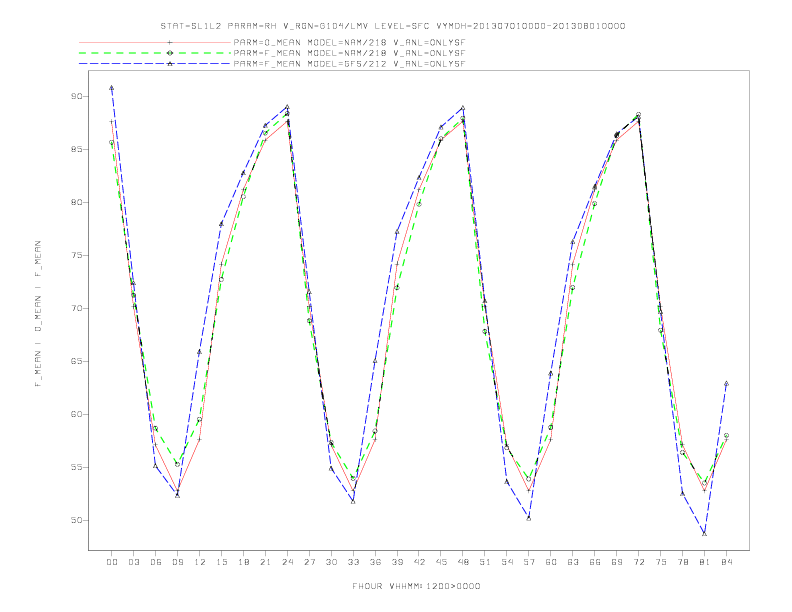The image size is (792, 612).
Task: Click x-axis tick label 36
Action: [x=375, y=562]
